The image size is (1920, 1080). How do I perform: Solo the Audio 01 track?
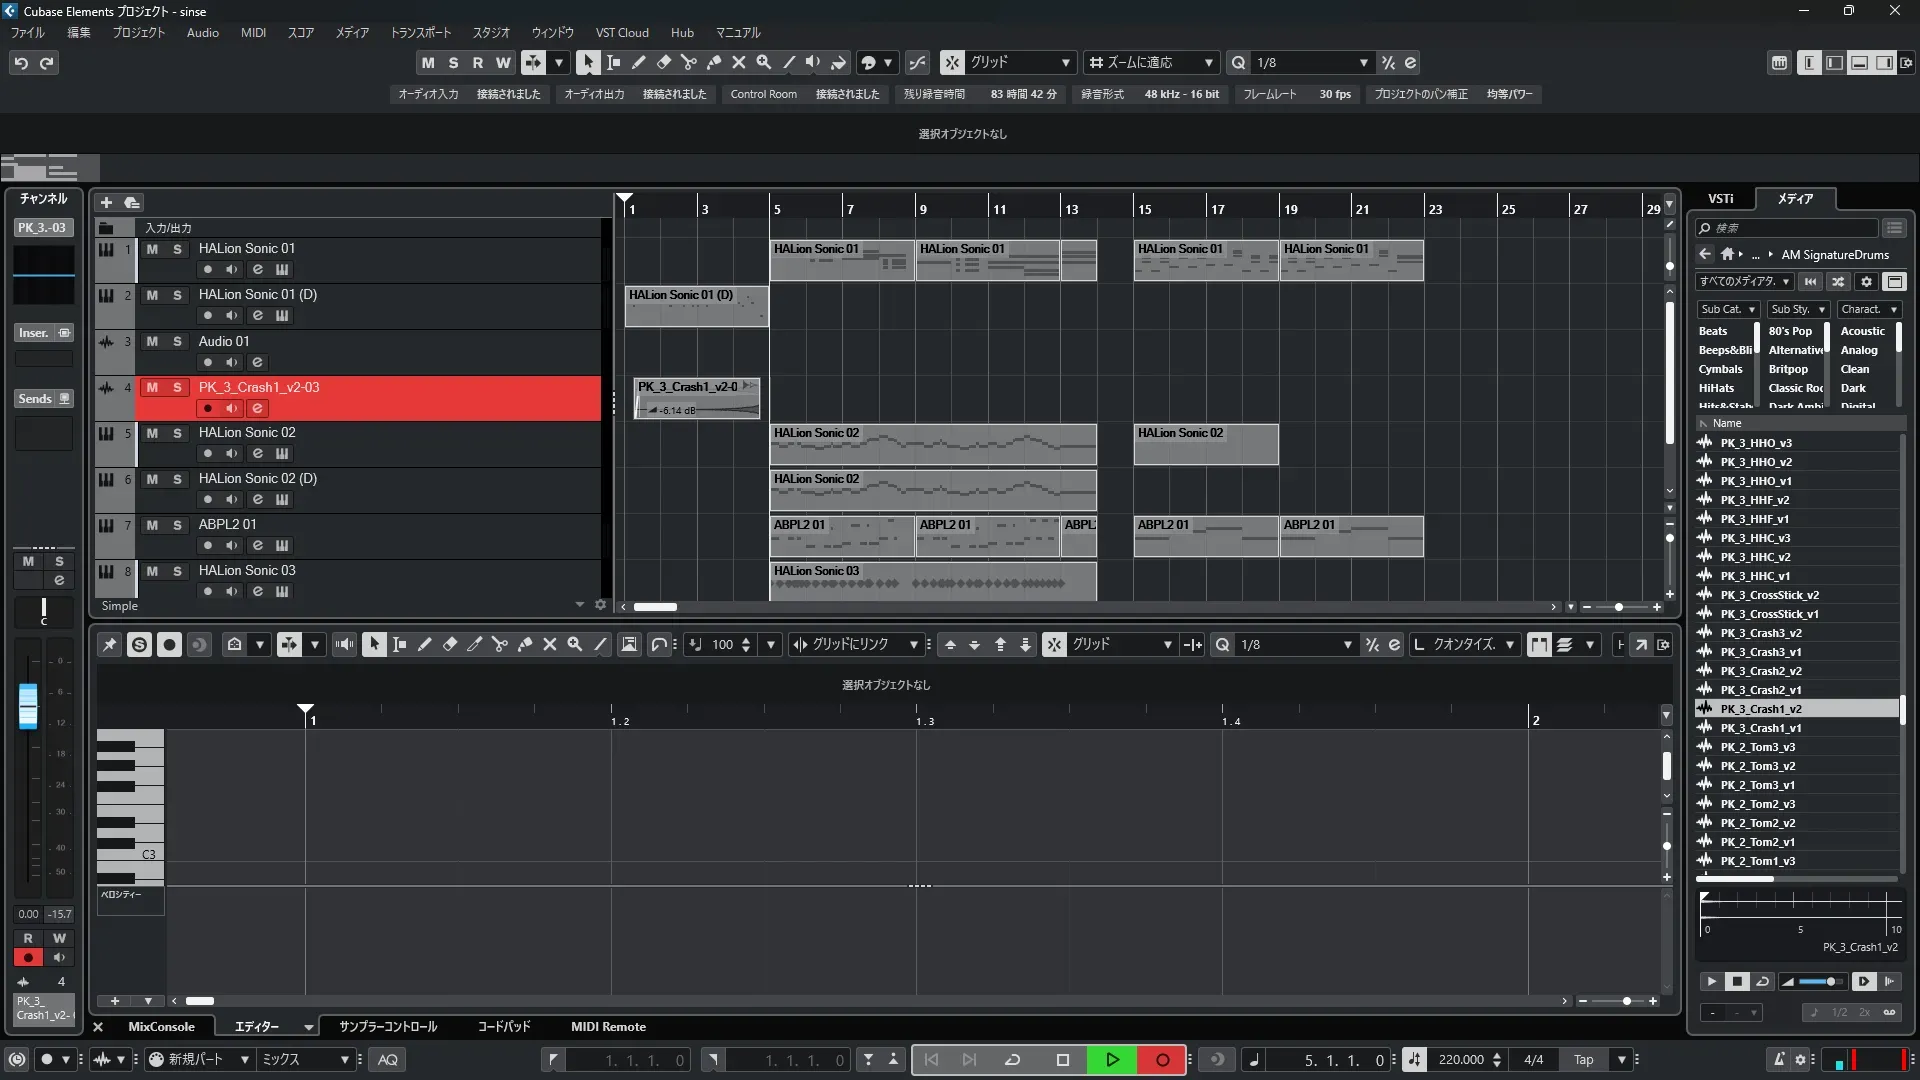tap(177, 342)
